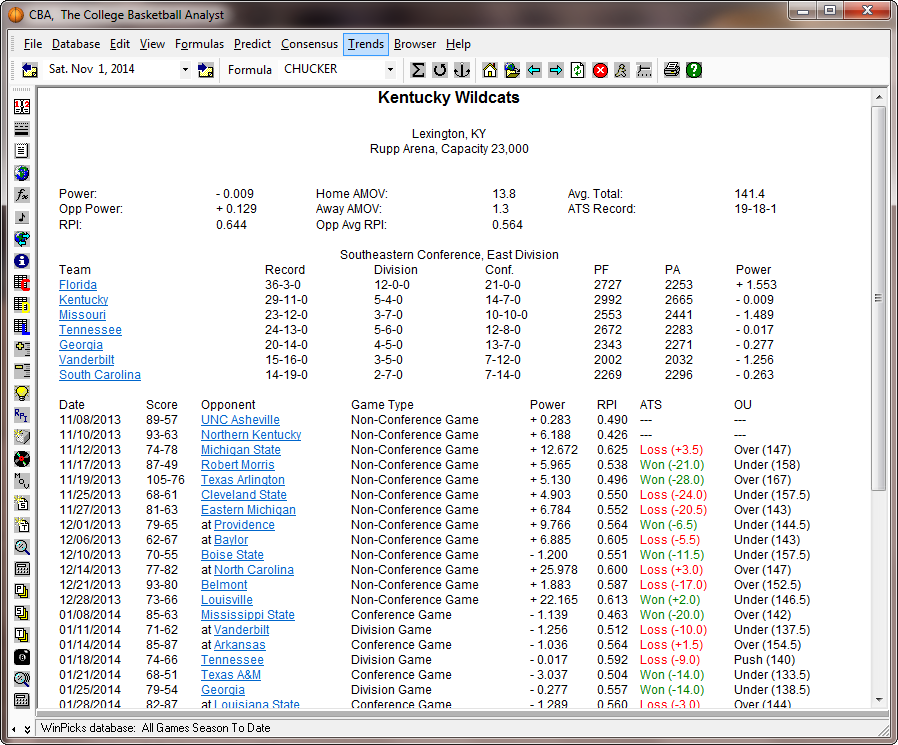The height and width of the screenshot is (745, 898).
Task: Open the Predict menu
Action: tap(253, 44)
